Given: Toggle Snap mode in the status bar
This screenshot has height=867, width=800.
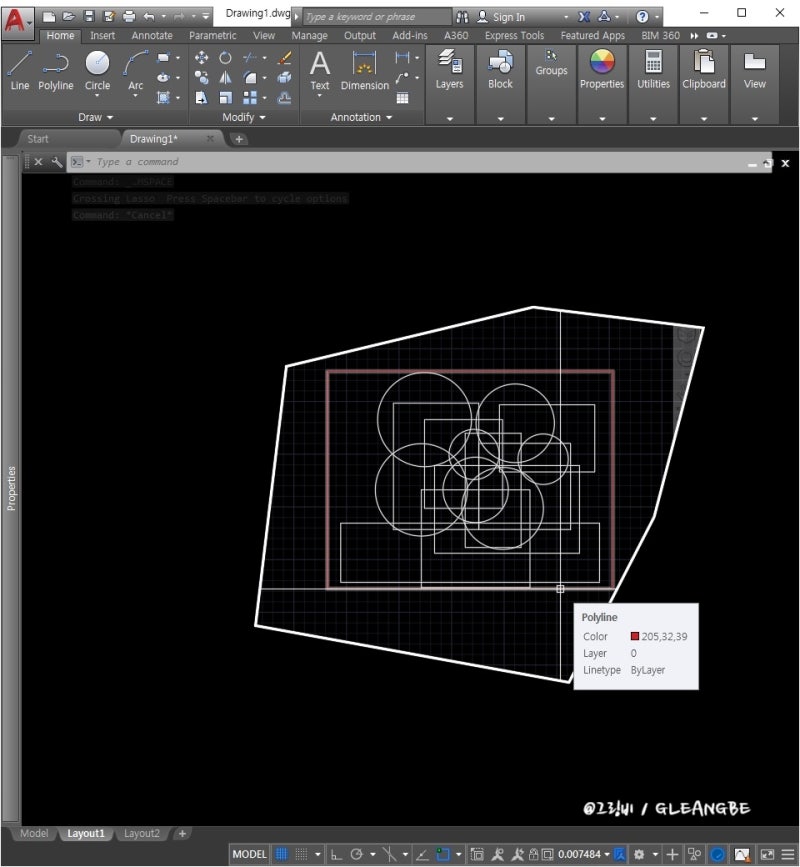Looking at the screenshot, I should pos(303,853).
